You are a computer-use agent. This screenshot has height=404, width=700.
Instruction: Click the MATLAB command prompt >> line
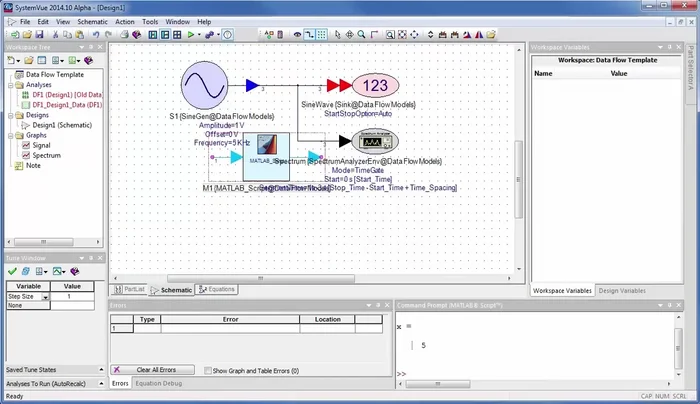click(x=401, y=374)
